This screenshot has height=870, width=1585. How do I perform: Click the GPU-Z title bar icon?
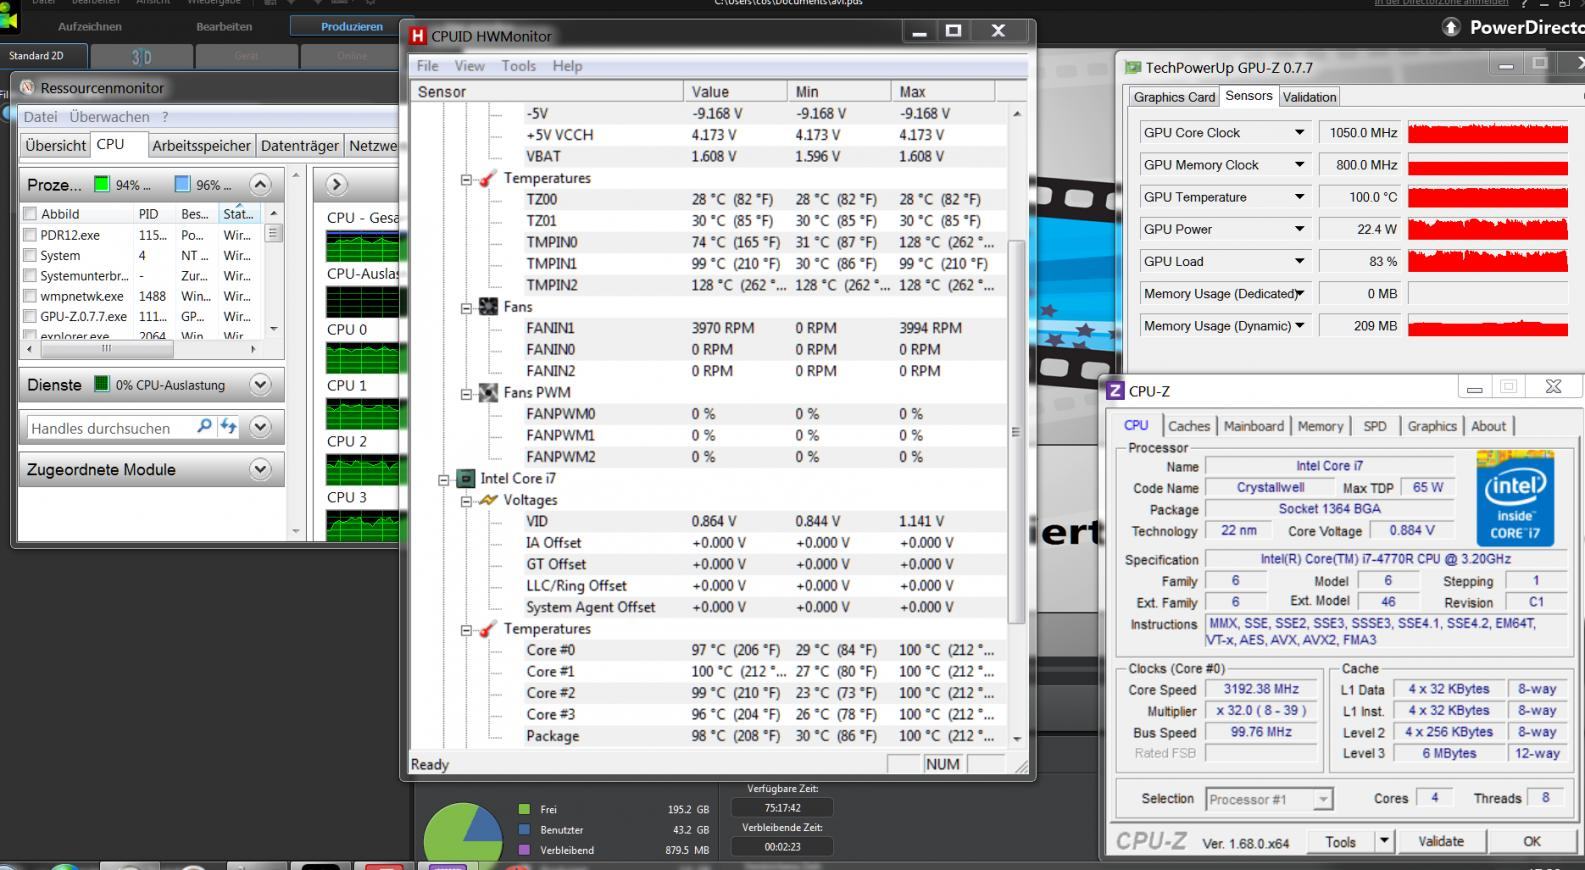coord(1133,68)
